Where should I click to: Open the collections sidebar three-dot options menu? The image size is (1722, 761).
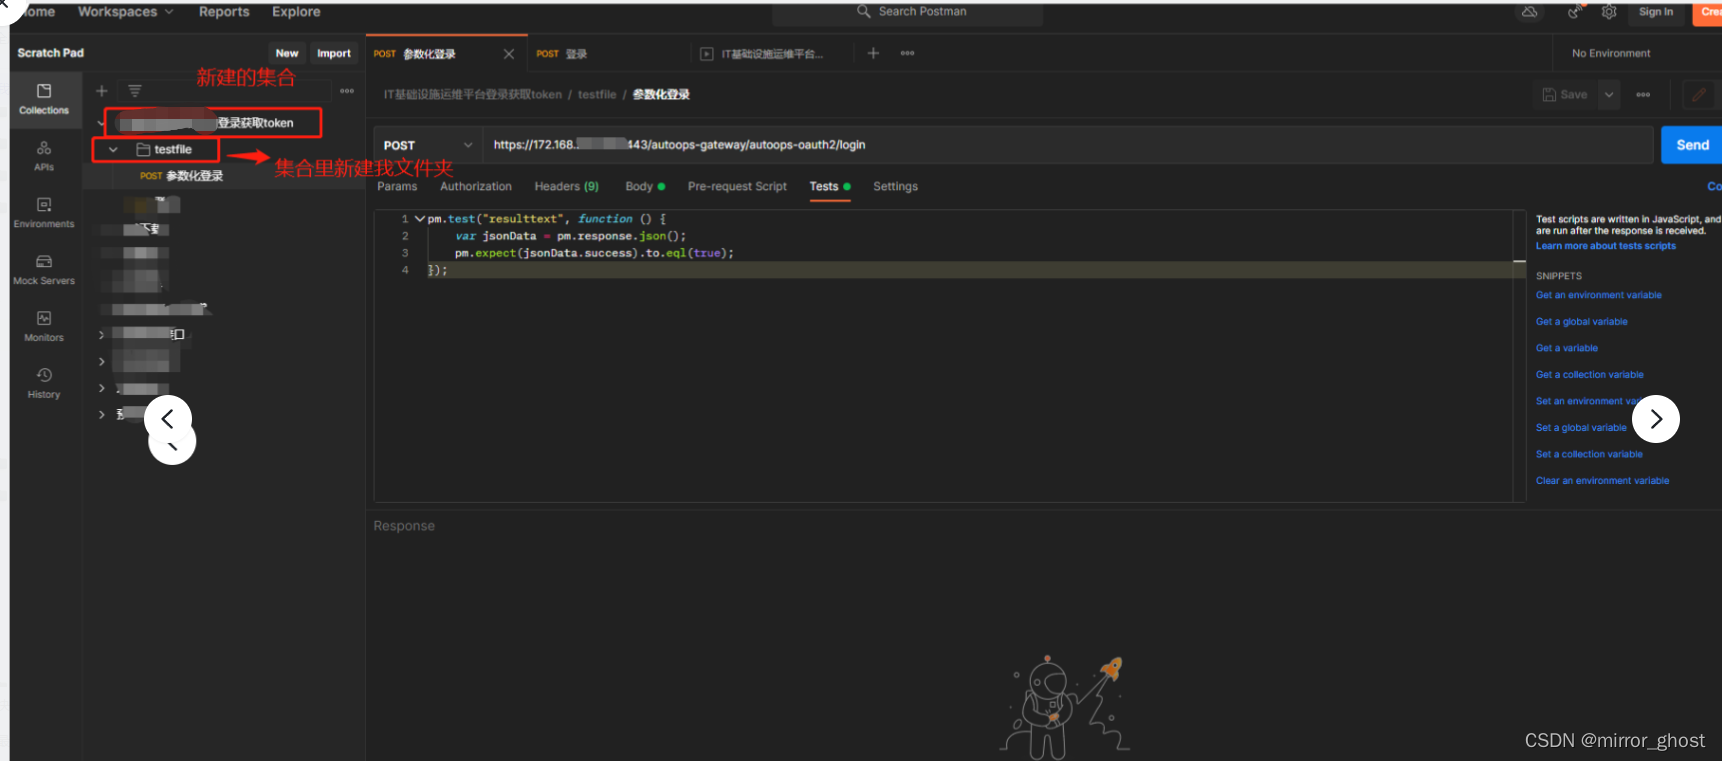click(x=347, y=91)
